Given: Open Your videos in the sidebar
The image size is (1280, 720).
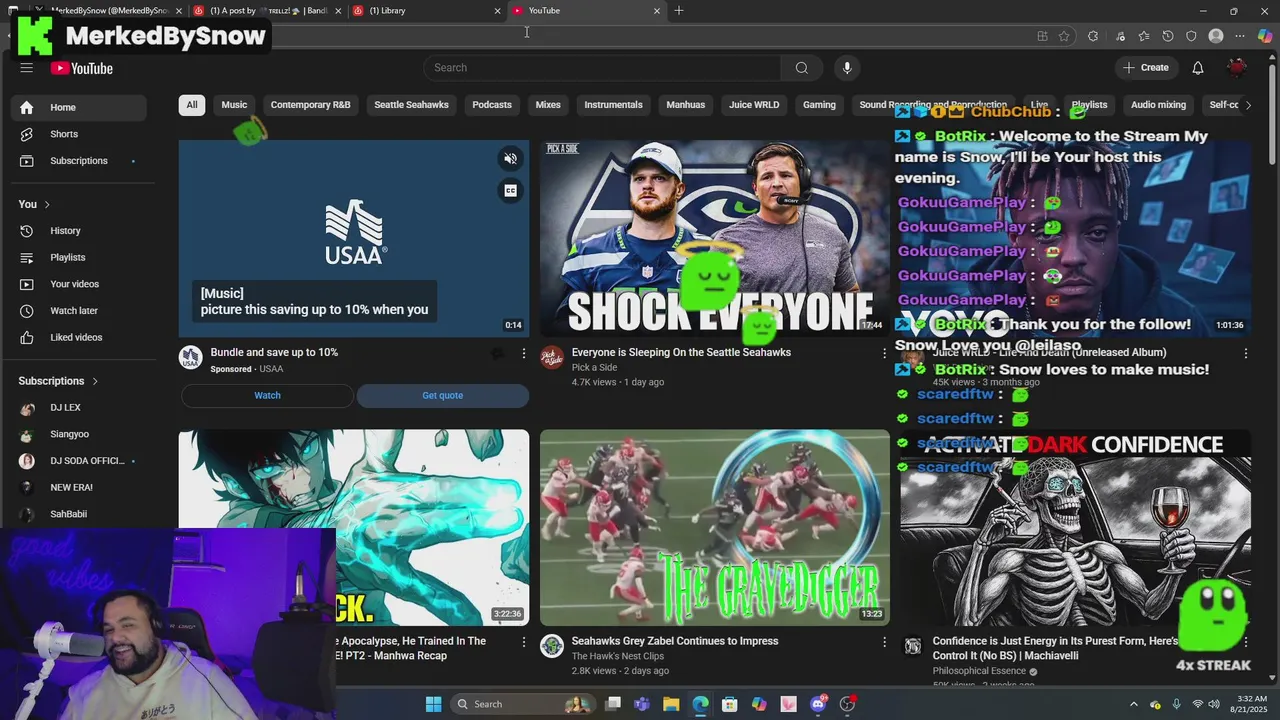Looking at the screenshot, I should click(x=80, y=284).
